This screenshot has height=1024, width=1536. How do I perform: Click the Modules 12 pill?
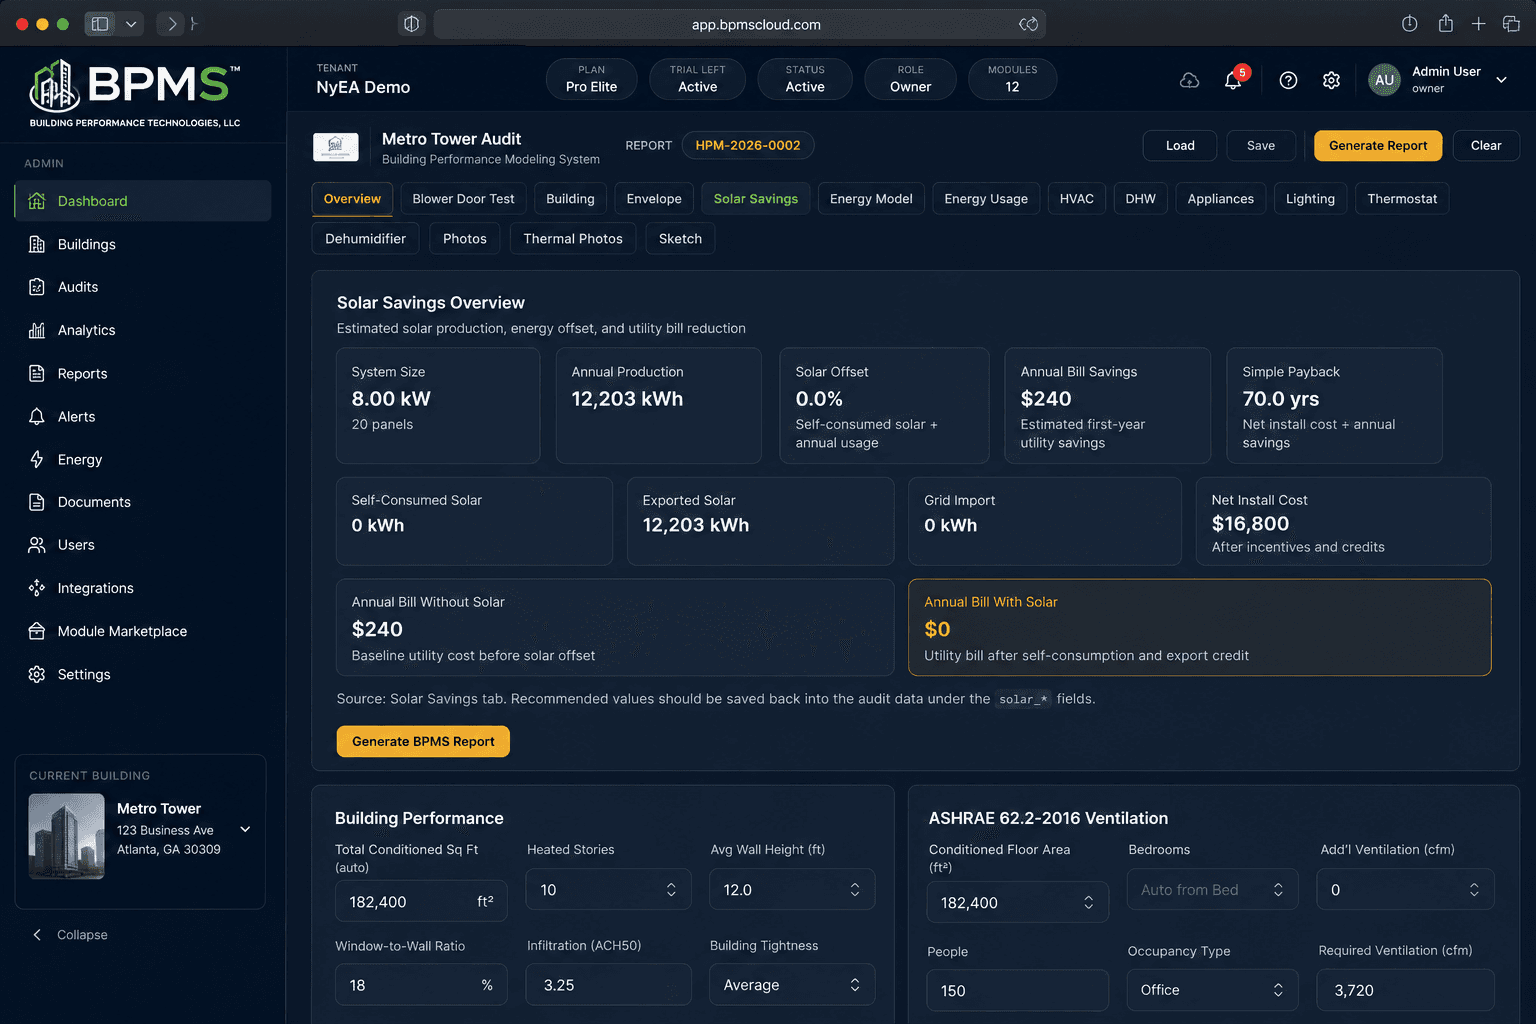point(1012,79)
